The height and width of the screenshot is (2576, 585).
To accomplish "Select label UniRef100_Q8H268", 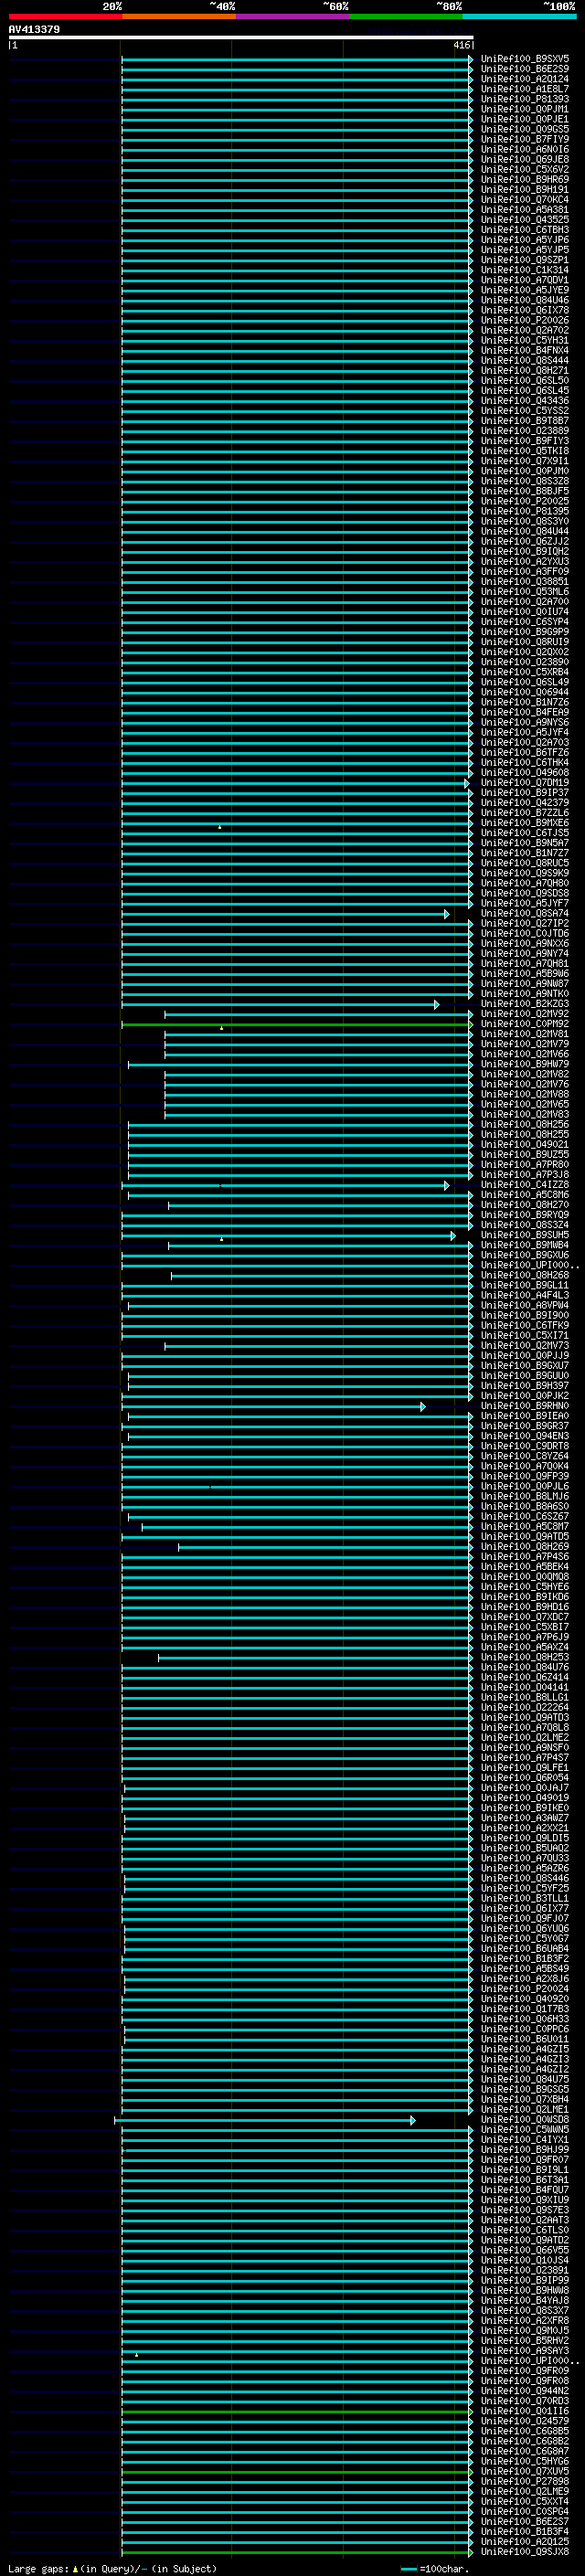I will click(x=524, y=1276).
